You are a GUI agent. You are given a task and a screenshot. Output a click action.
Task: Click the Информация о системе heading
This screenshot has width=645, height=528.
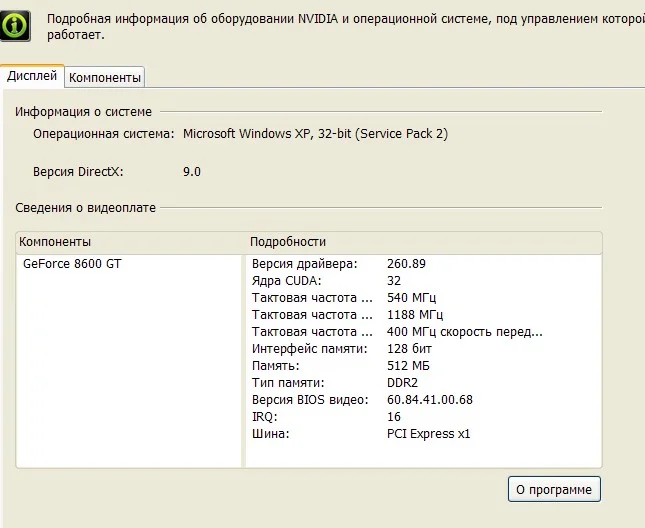click(x=84, y=111)
